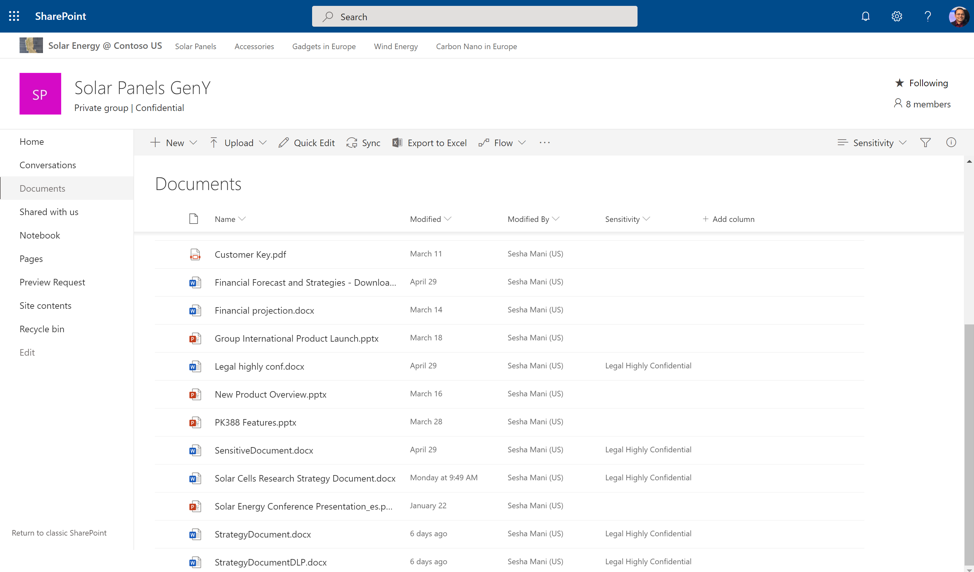Screen dimensions: 974x572
Task: Click in the Search box
Action: click(475, 17)
